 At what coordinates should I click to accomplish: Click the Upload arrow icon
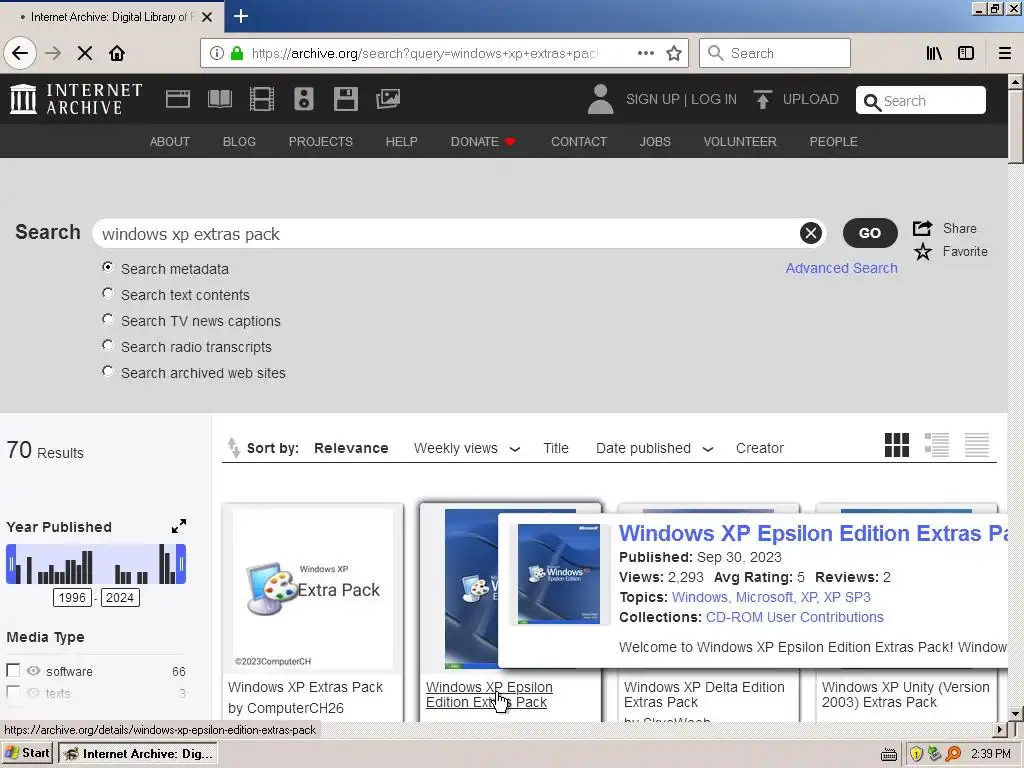(762, 99)
